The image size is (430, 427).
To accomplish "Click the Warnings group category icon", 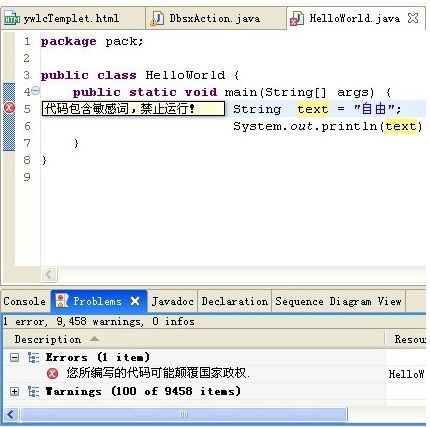I will 33,392.
